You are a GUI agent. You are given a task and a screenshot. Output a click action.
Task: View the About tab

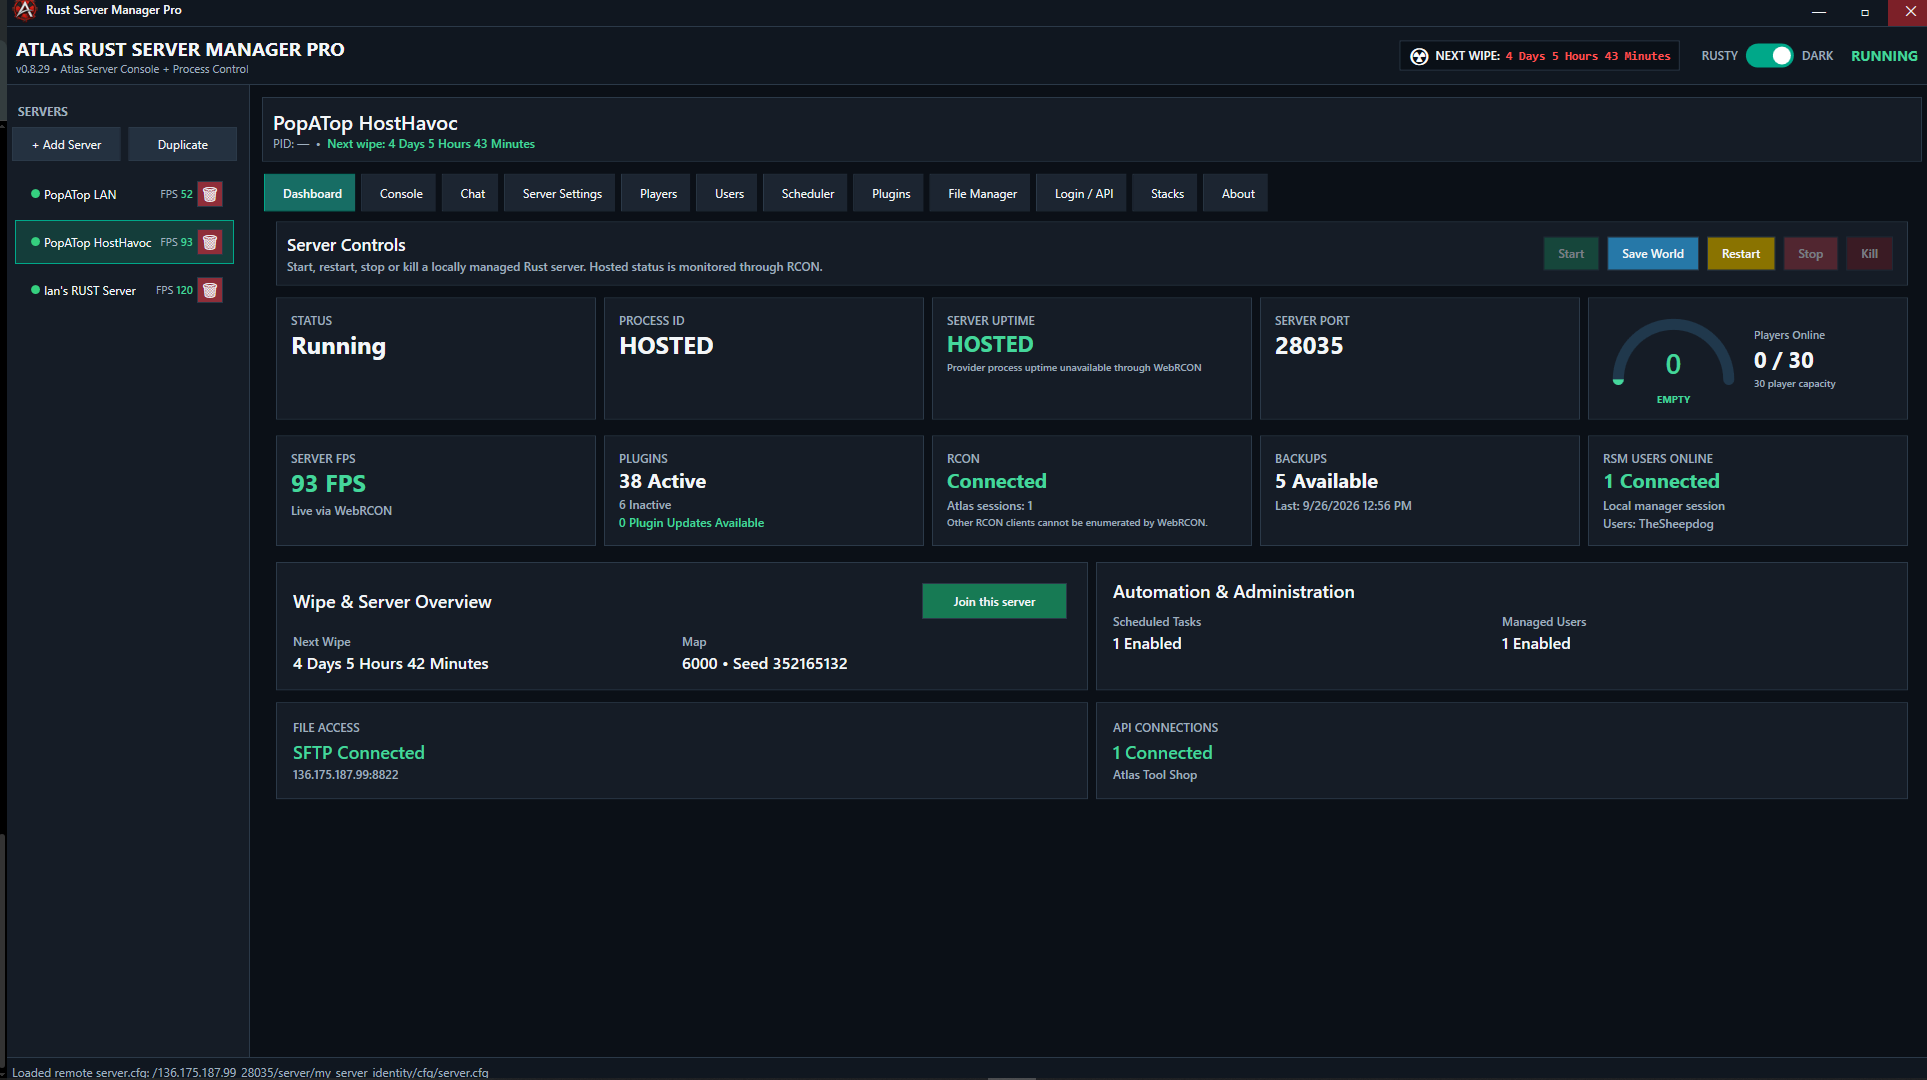pyautogui.click(x=1238, y=193)
